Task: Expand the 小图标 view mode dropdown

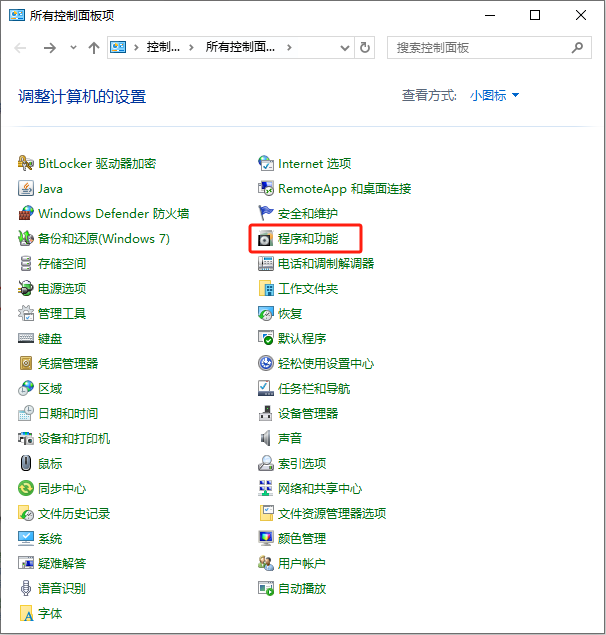Action: [494, 96]
